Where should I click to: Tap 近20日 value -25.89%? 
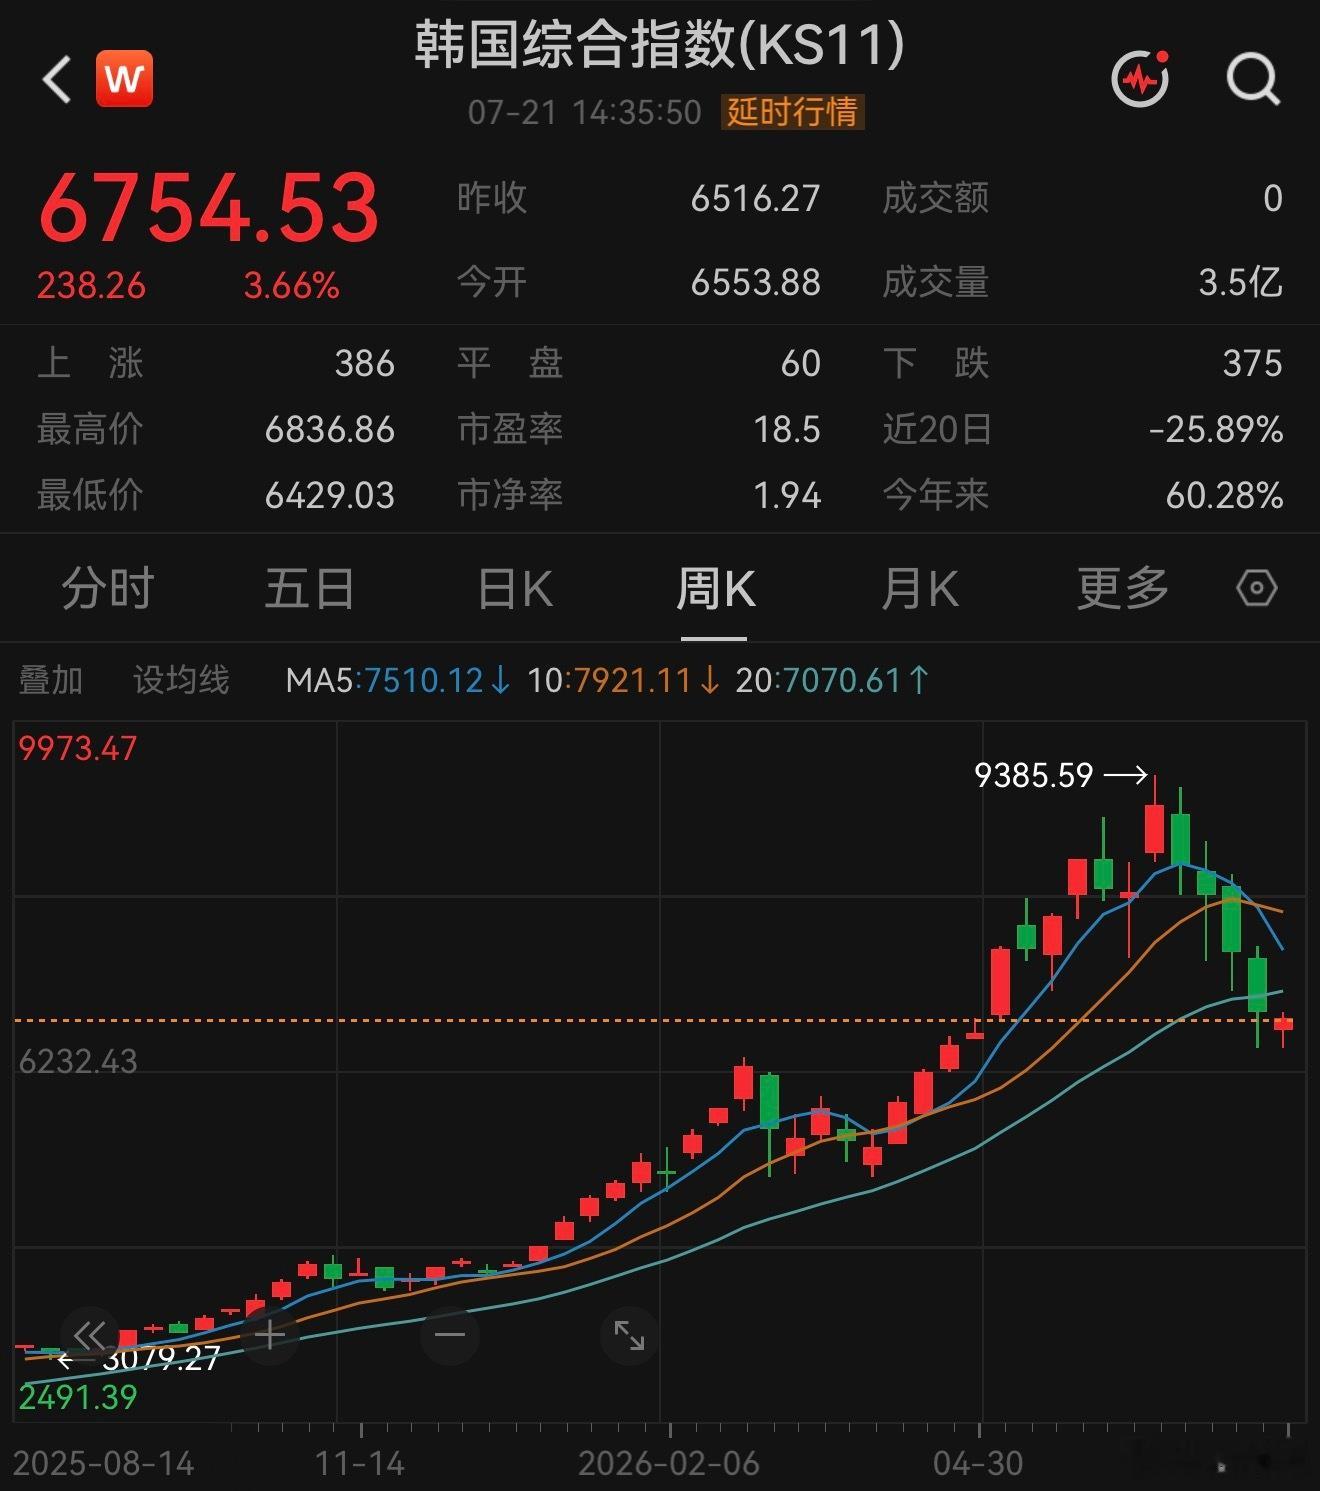coord(1216,430)
